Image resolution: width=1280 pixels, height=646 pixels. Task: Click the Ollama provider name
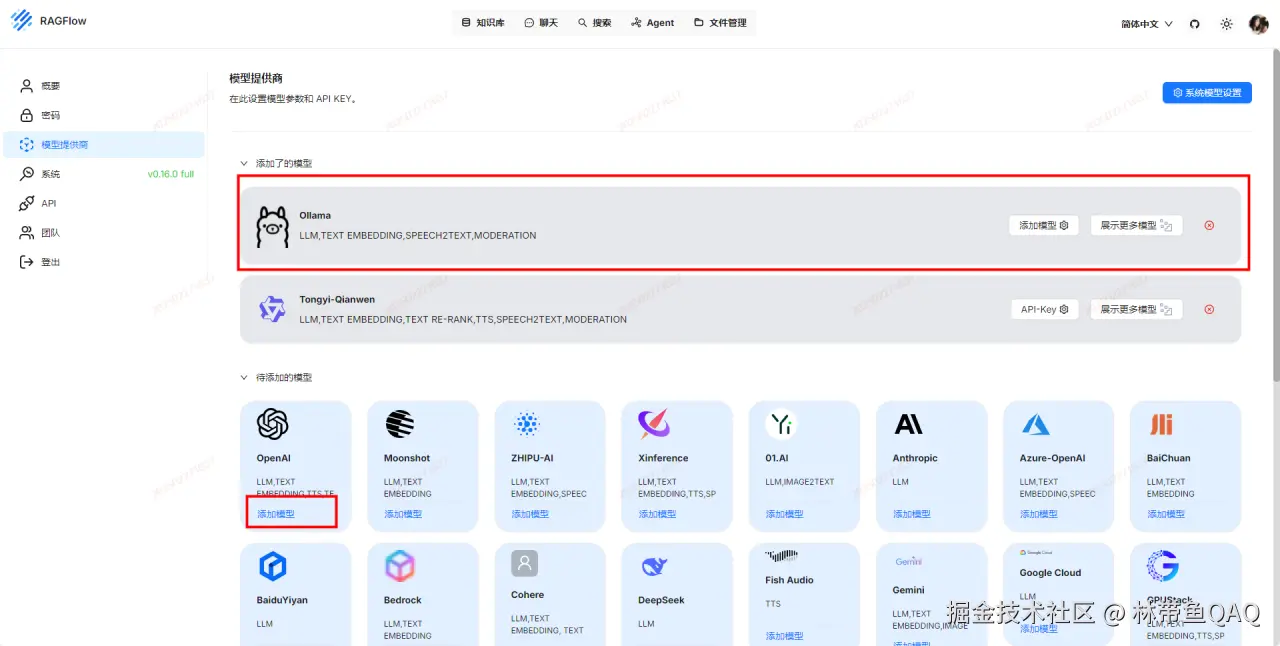315,215
